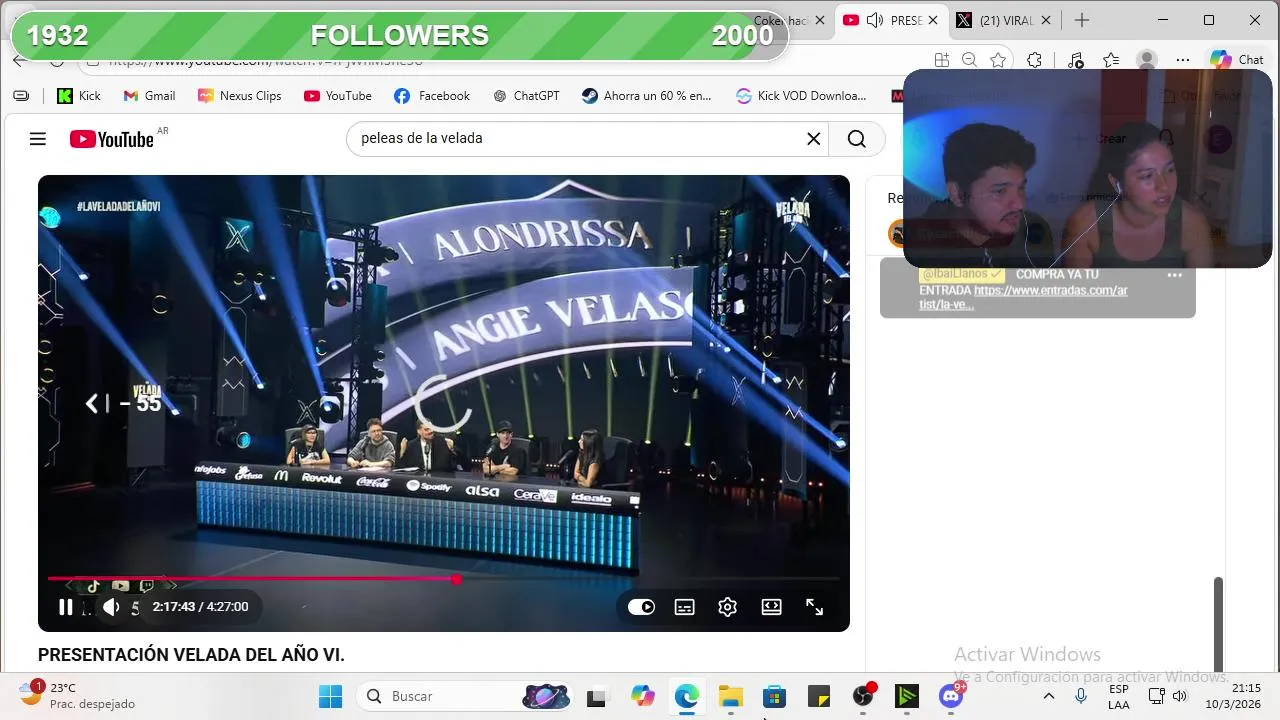Image resolution: width=1280 pixels, height=720 pixels.
Task: Close the PRESE YouTube tab
Action: pyautogui.click(x=933, y=20)
